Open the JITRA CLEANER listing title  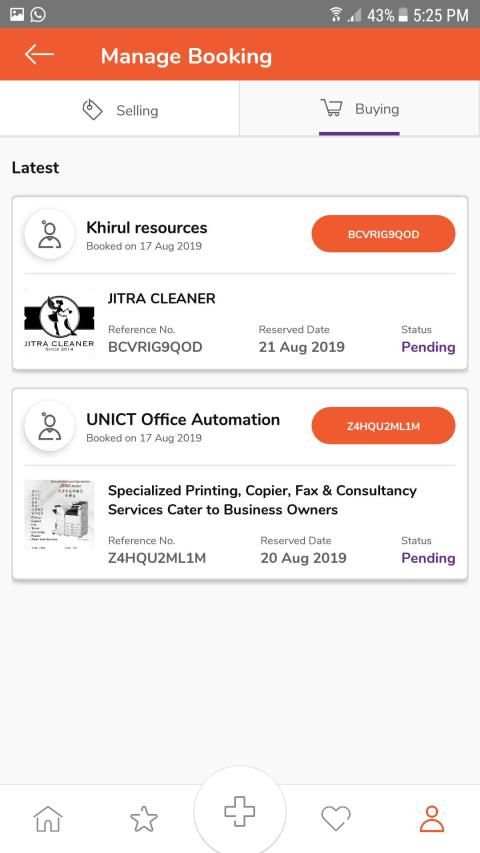click(x=162, y=298)
